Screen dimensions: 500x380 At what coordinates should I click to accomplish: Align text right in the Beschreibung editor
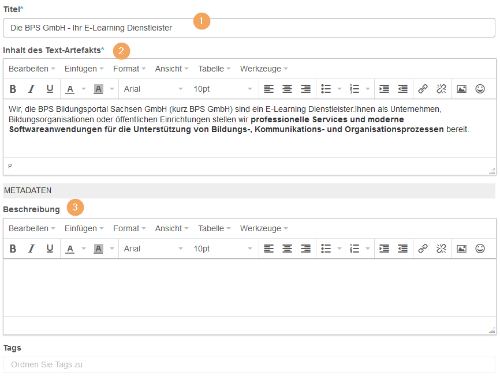click(306, 249)
